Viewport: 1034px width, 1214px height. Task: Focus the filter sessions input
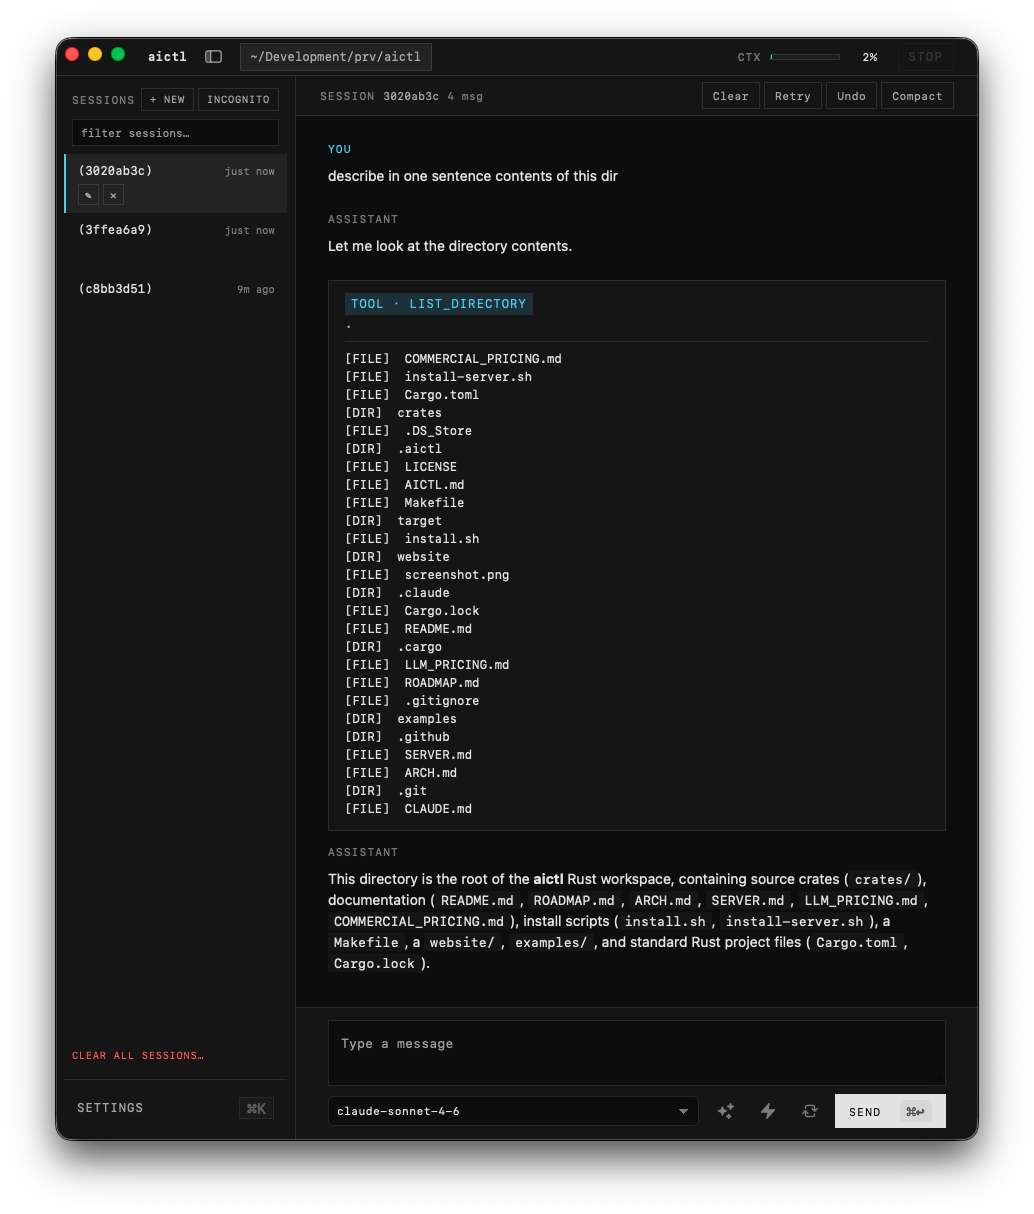[x=175, y=133]
